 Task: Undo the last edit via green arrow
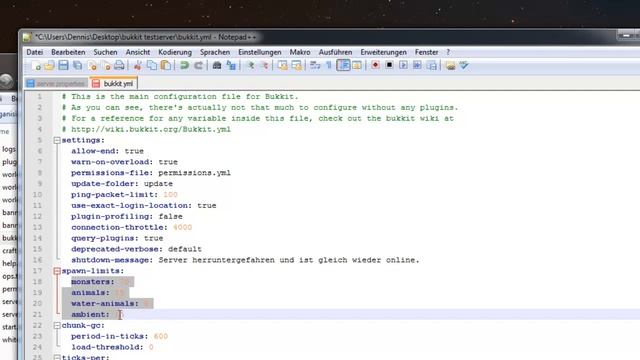pos(184,65)
